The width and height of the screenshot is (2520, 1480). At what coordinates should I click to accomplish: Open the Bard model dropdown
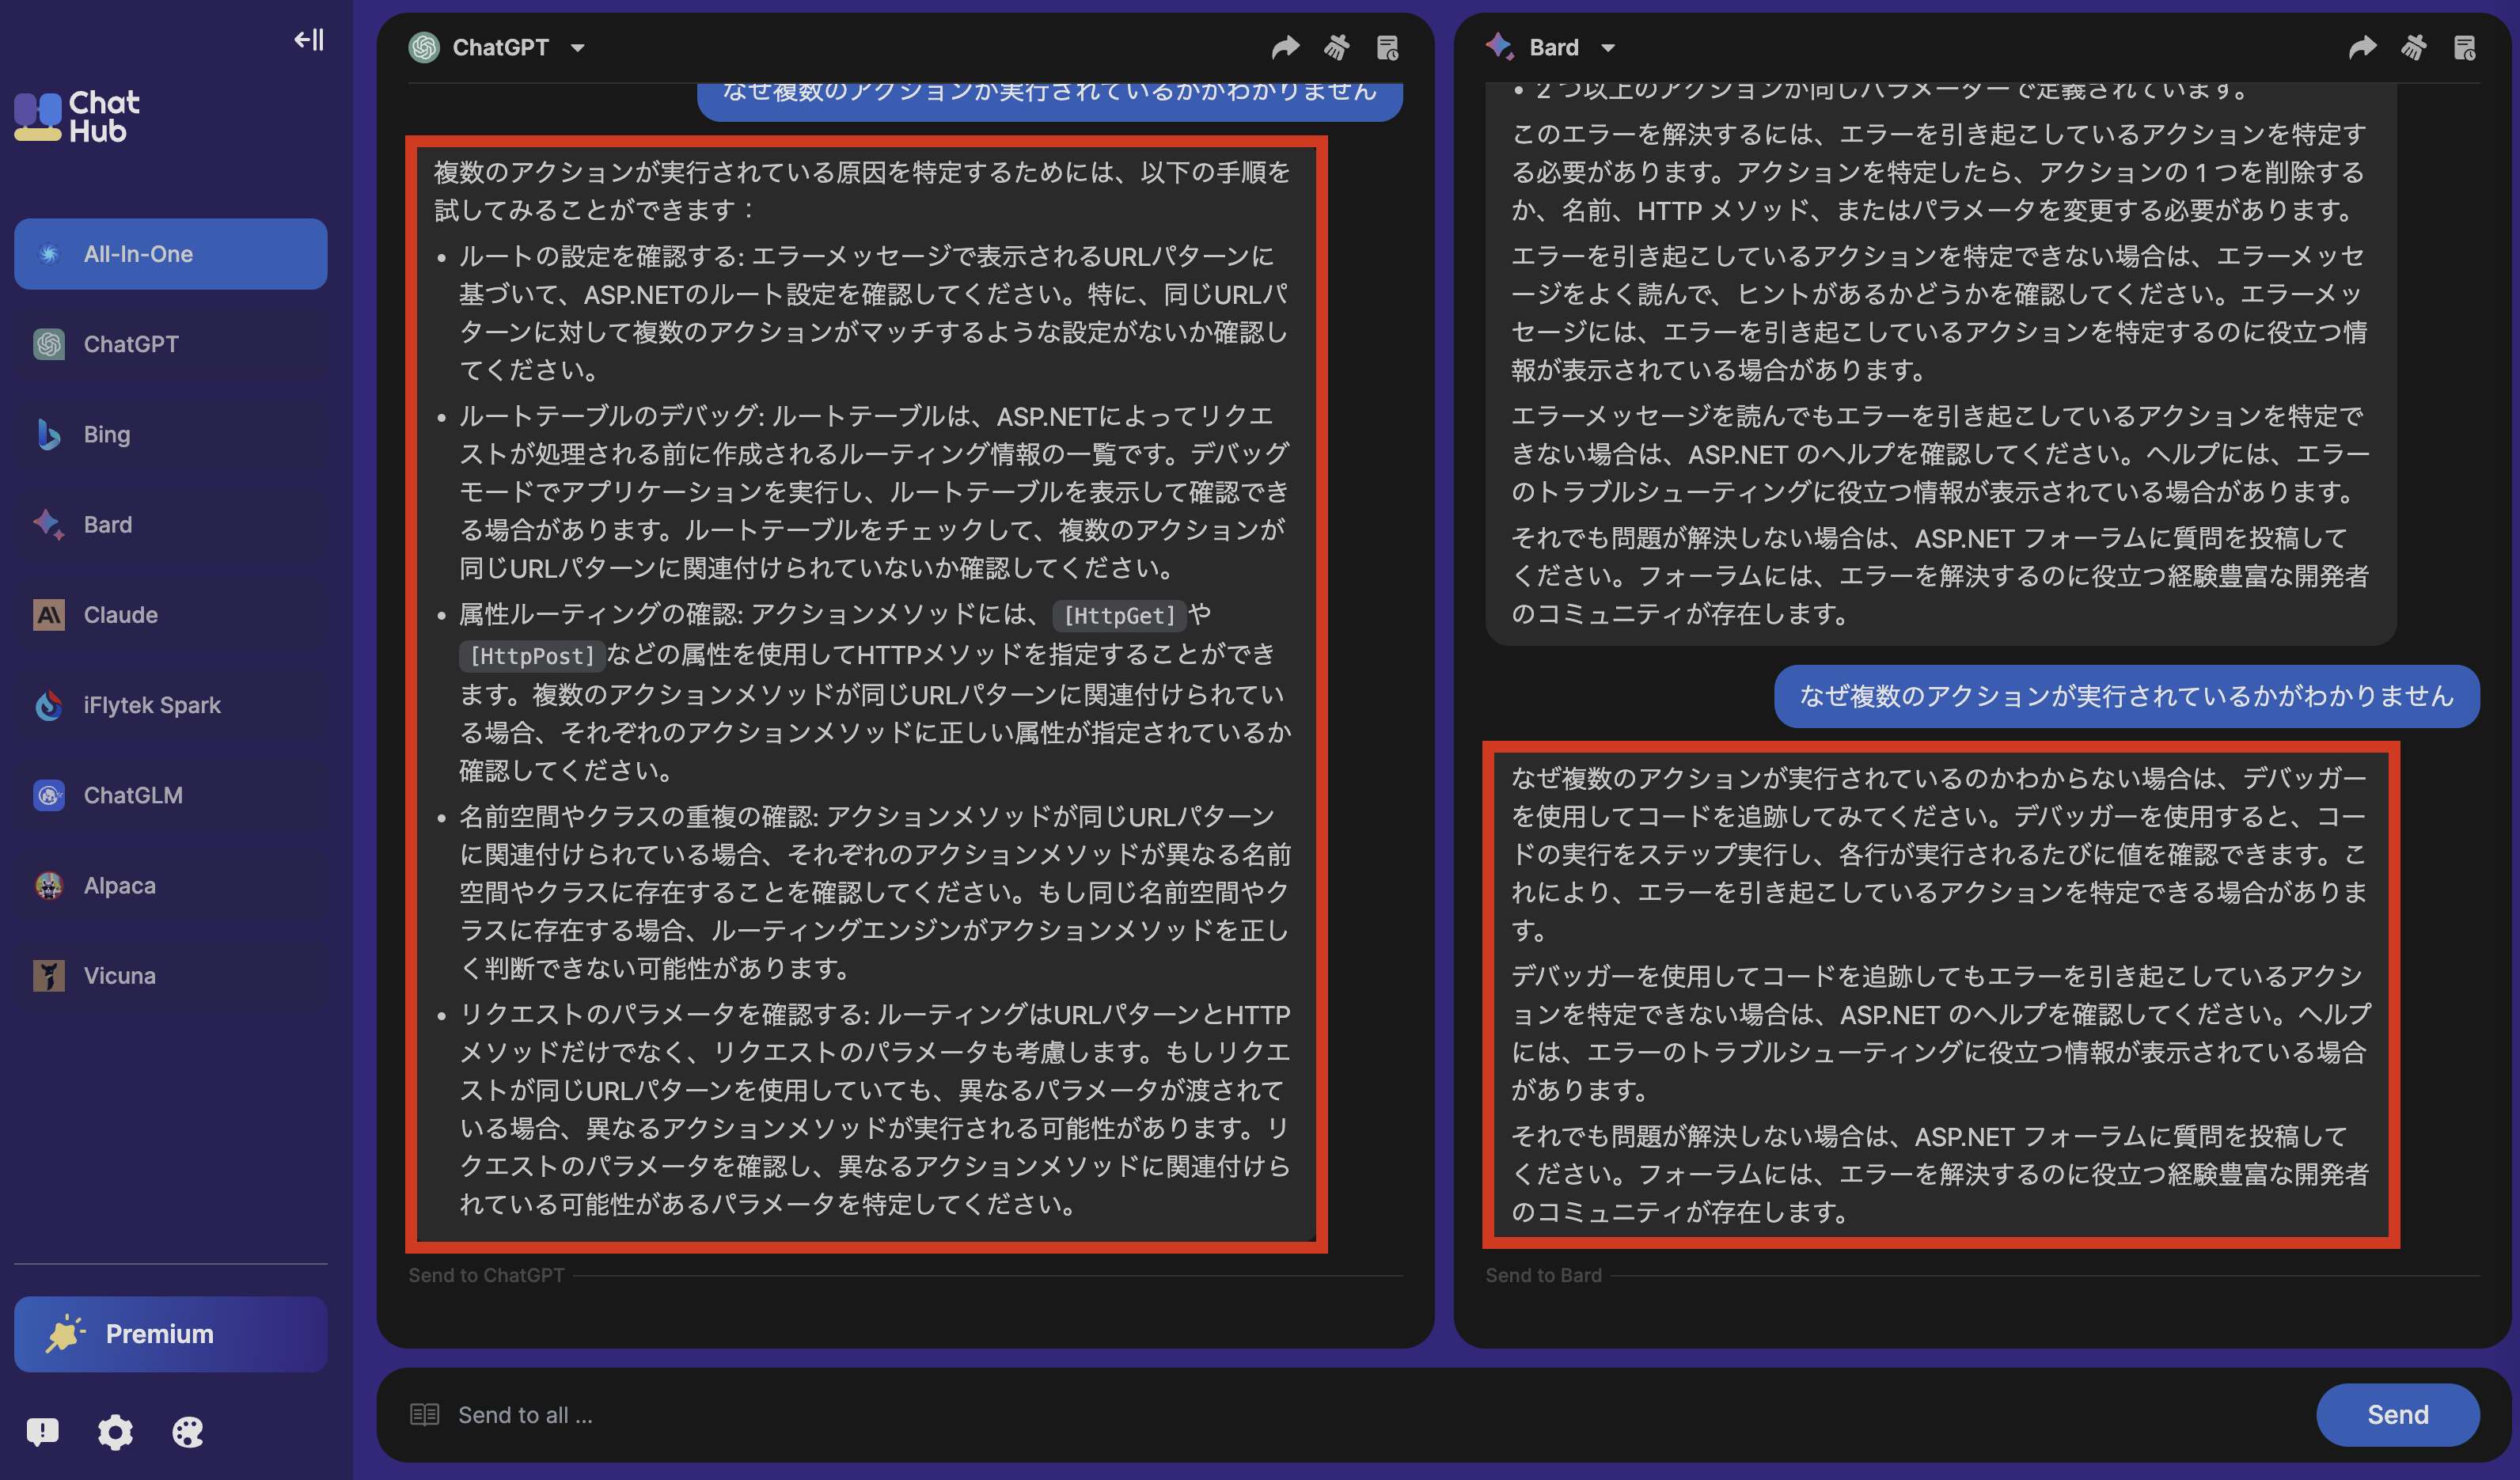pos(1610,46)
